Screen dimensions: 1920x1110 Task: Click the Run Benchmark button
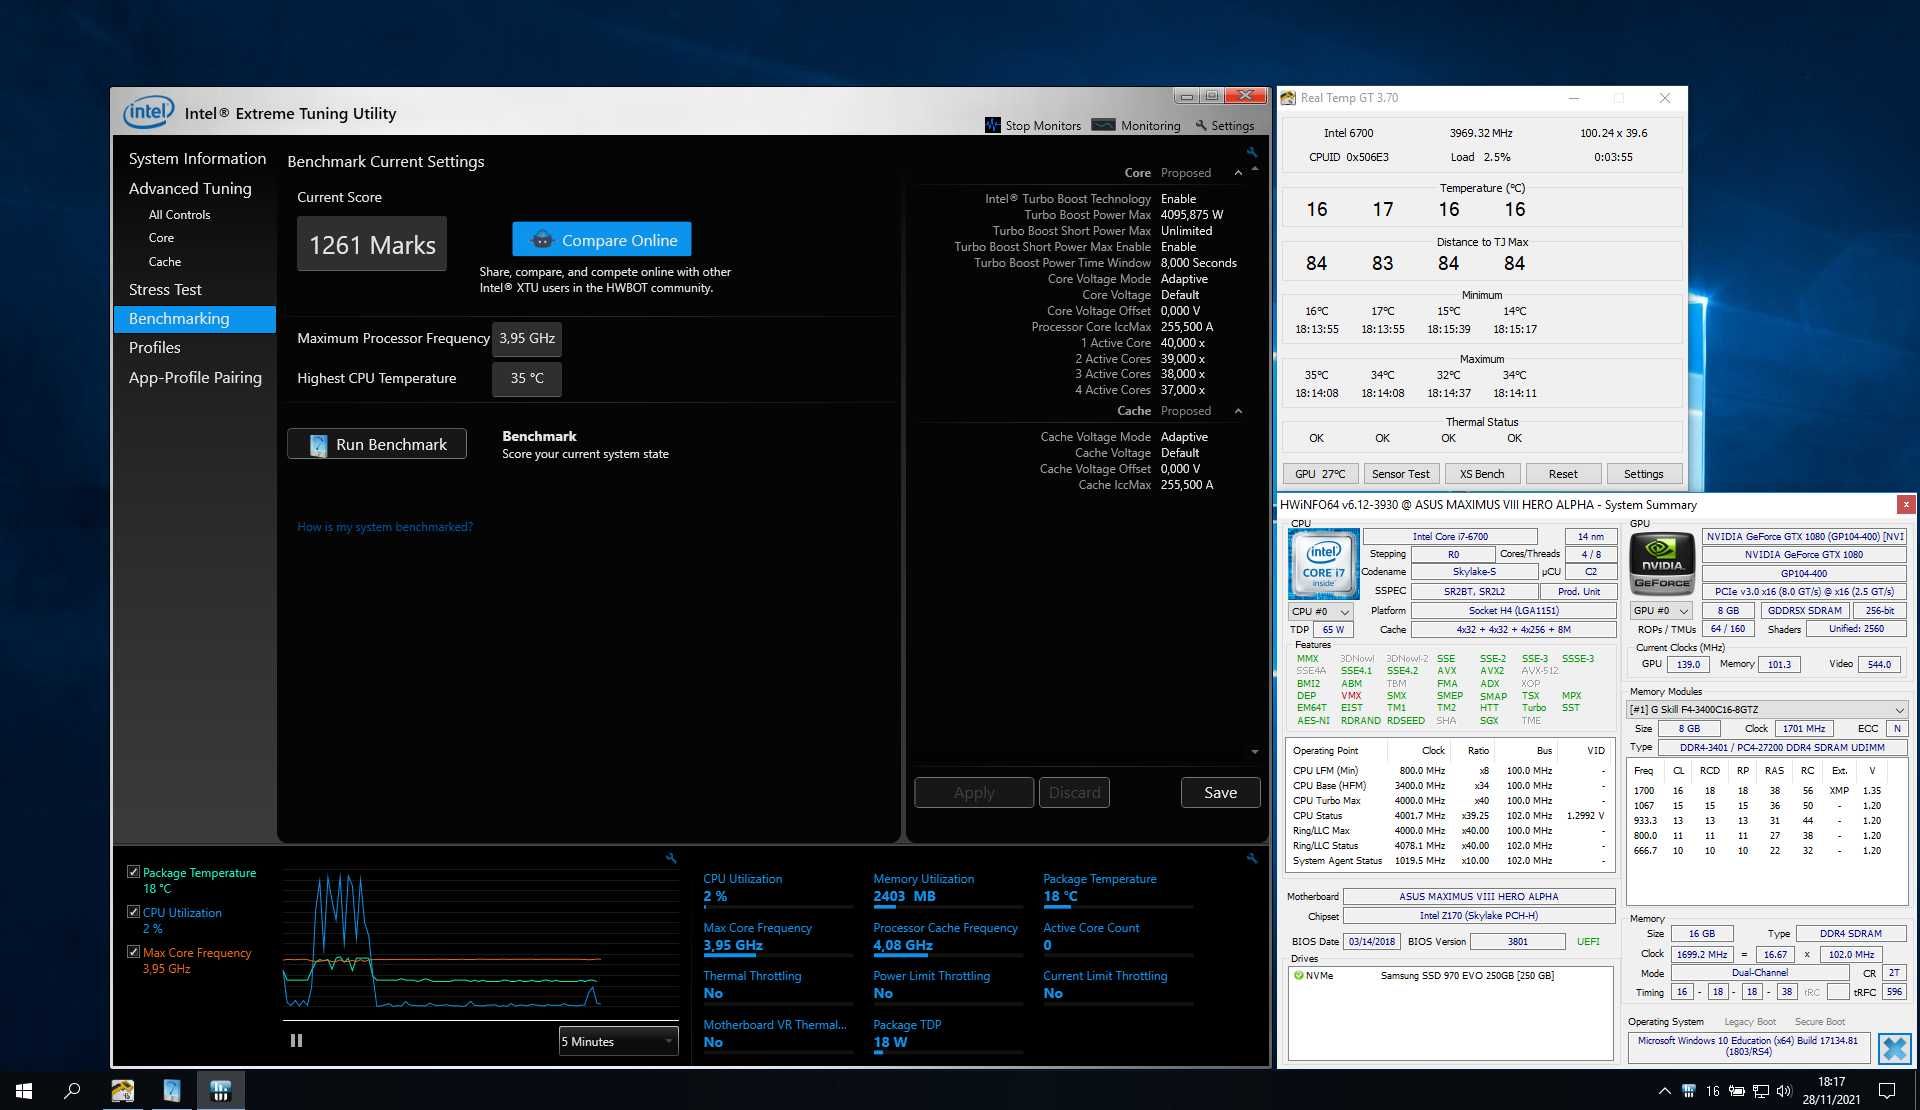point(378,443)
